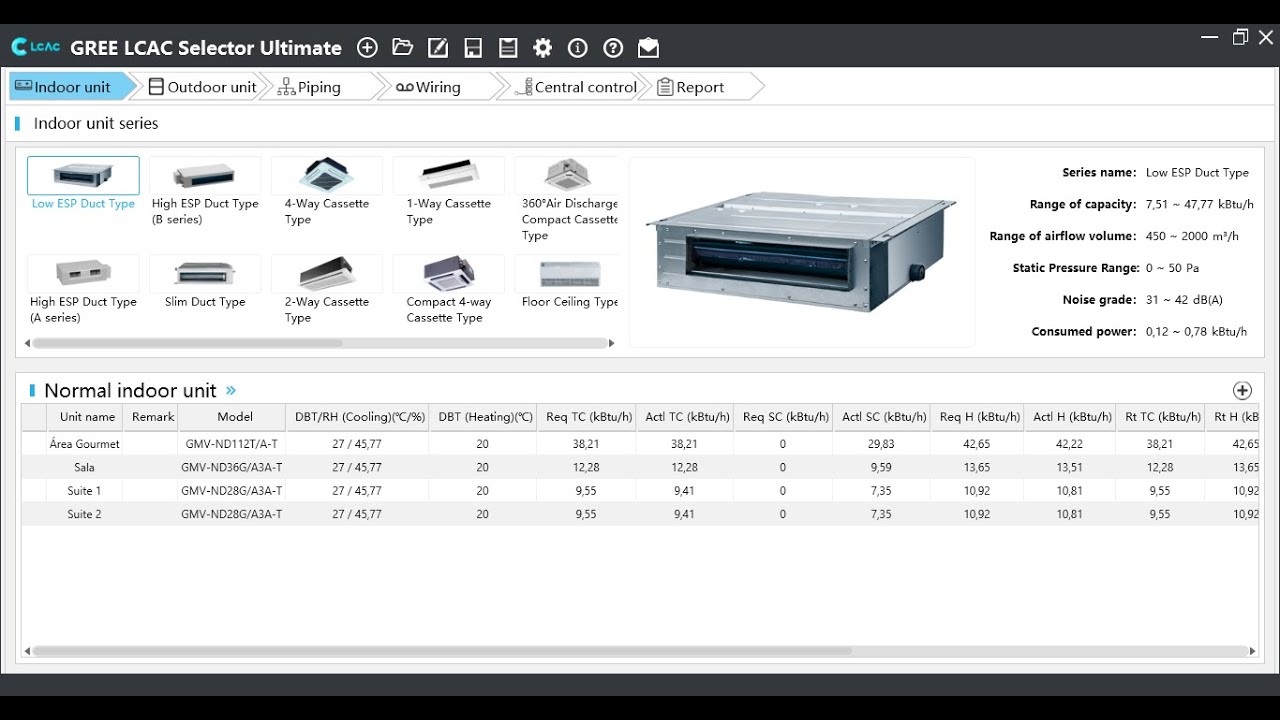
Task: Open help with the question mark icon
Action: point(613,48)
